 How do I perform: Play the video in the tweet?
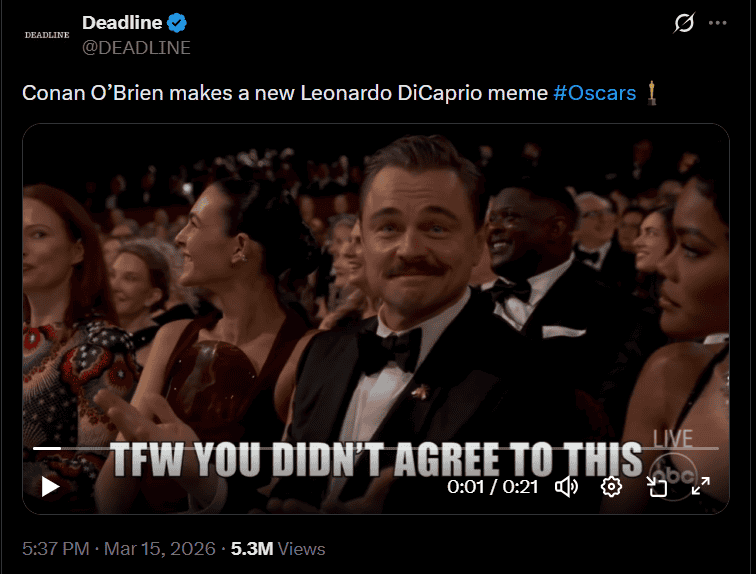coord(50,487)
